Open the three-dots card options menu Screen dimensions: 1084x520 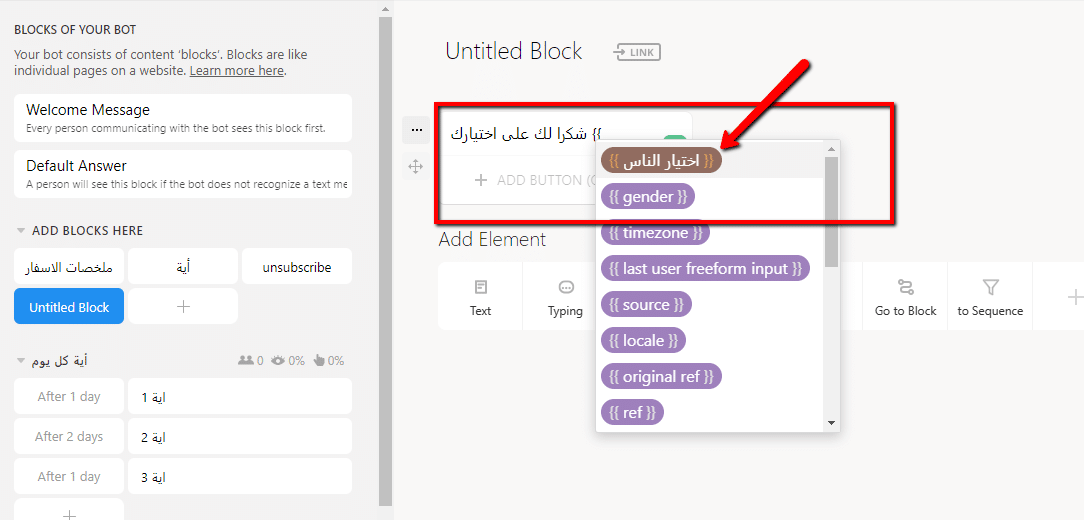415,130
